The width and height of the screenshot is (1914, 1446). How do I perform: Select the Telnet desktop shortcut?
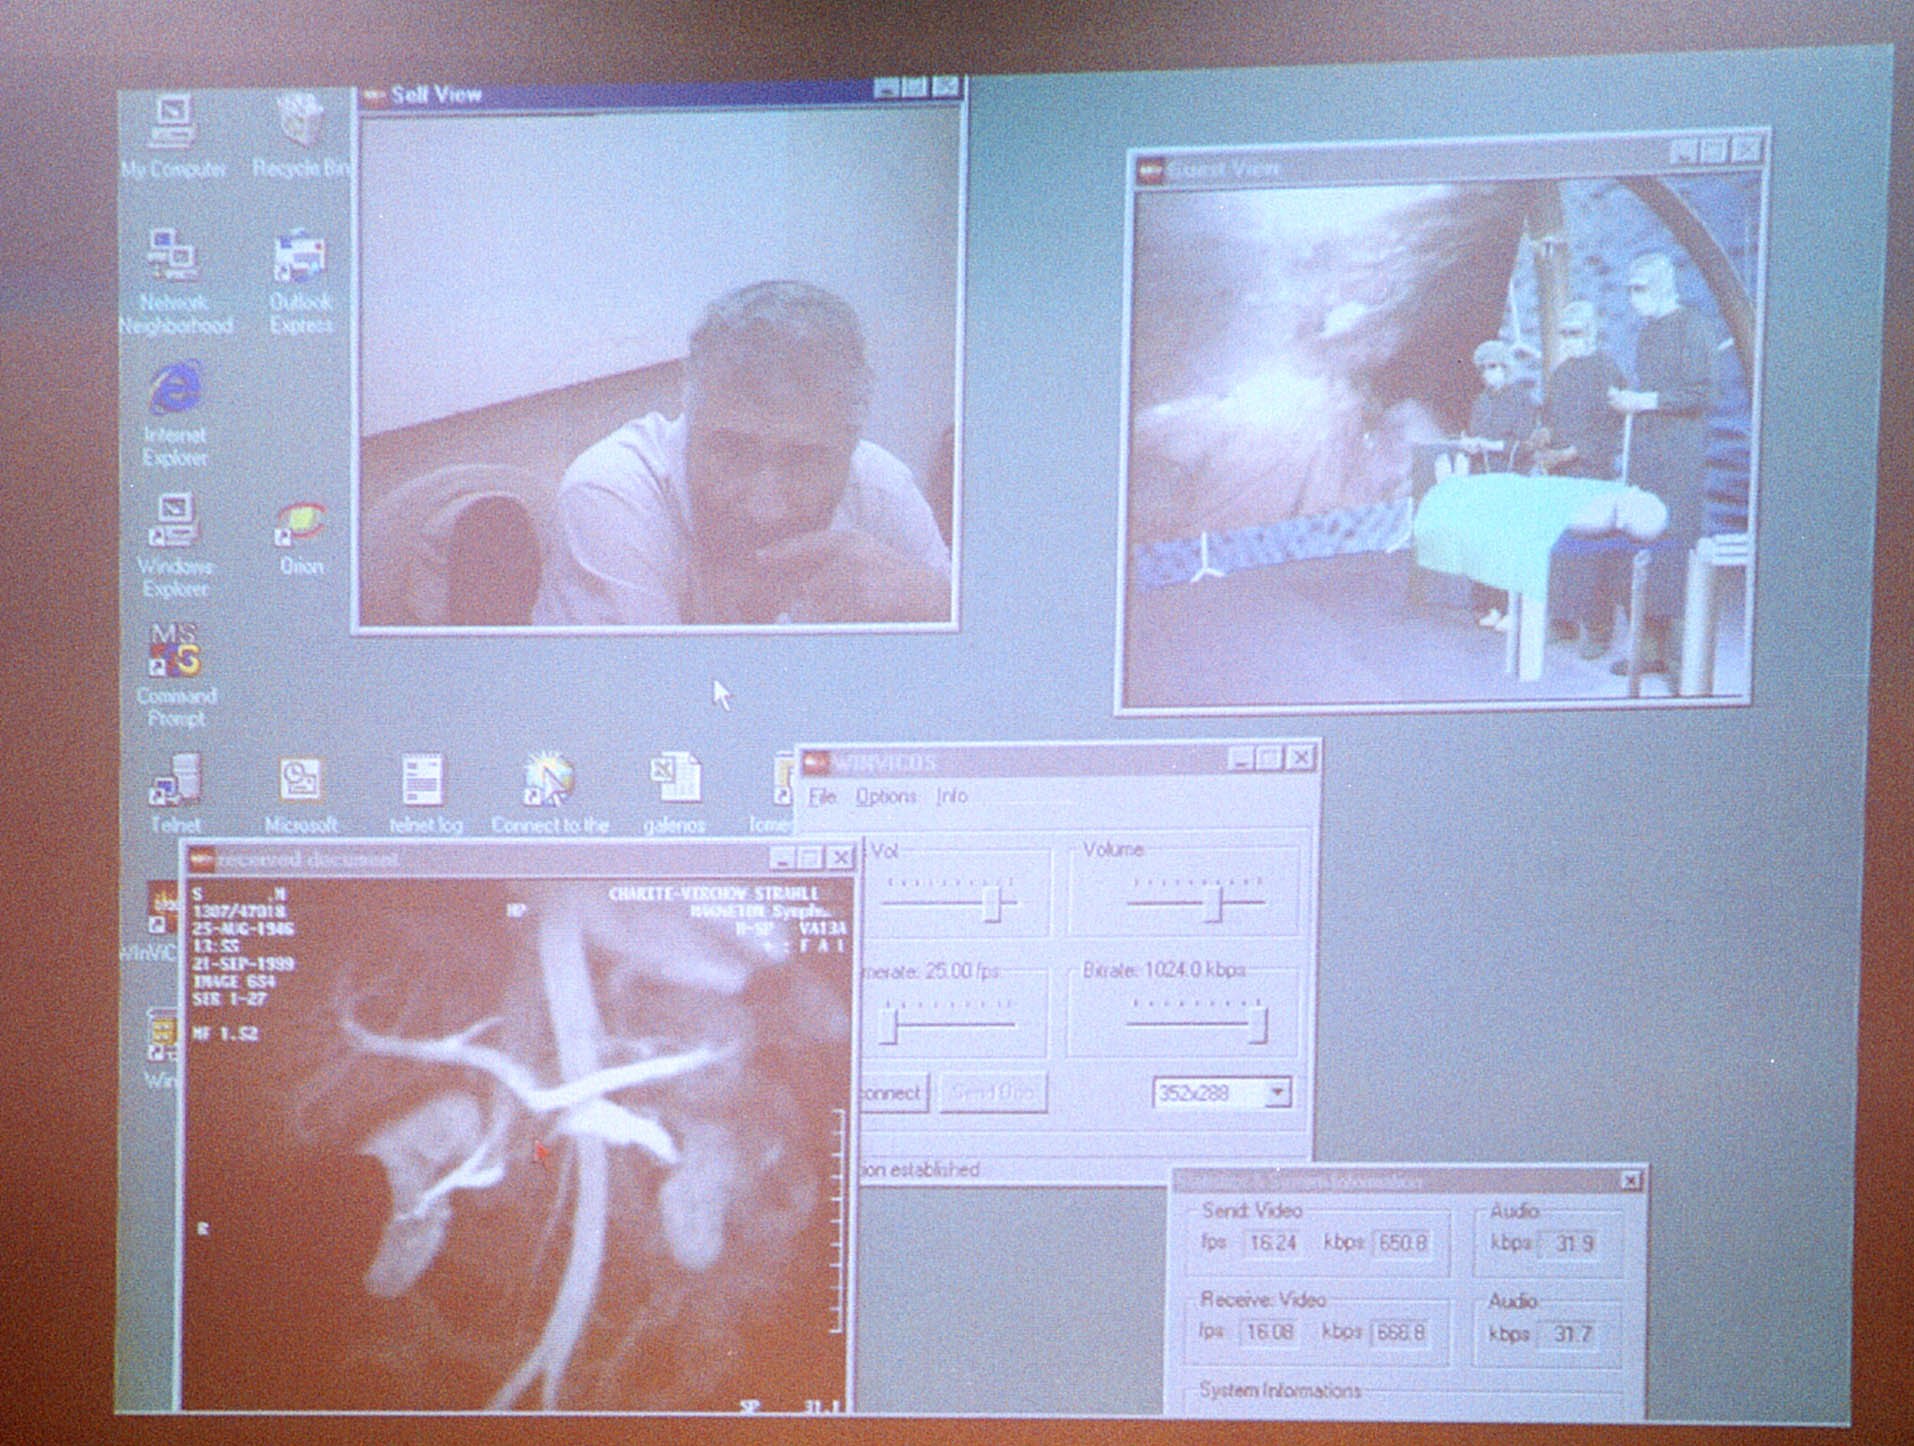(175, 794)
